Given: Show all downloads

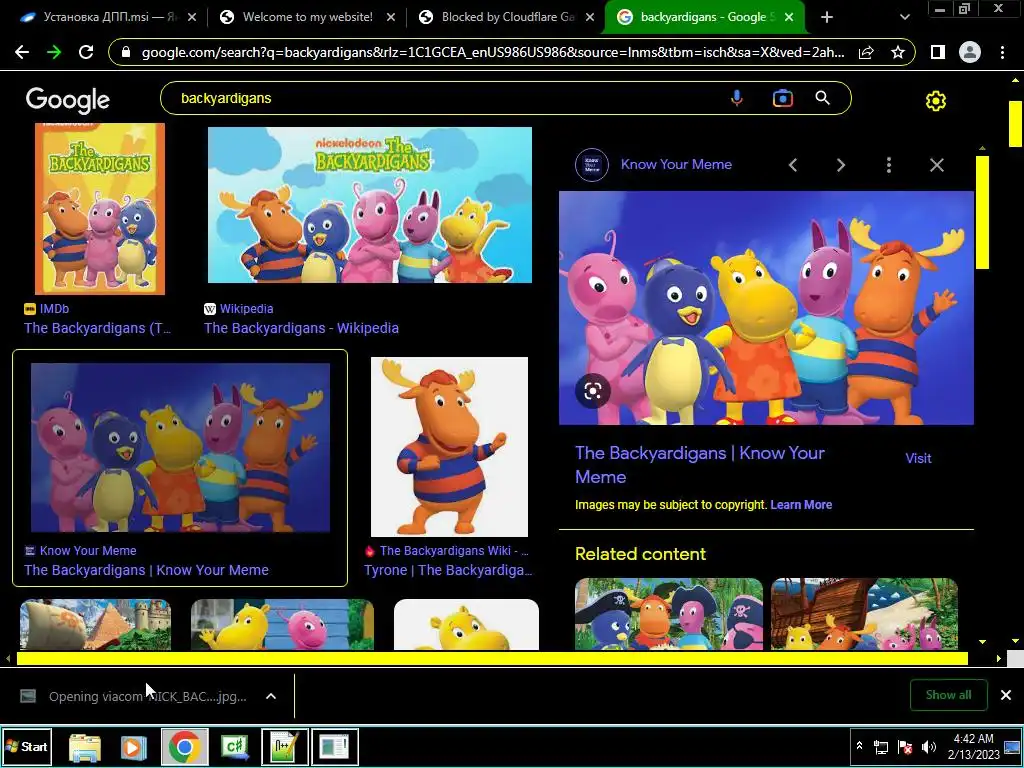Looking at the screenshot, I should [x=948, y=695].
